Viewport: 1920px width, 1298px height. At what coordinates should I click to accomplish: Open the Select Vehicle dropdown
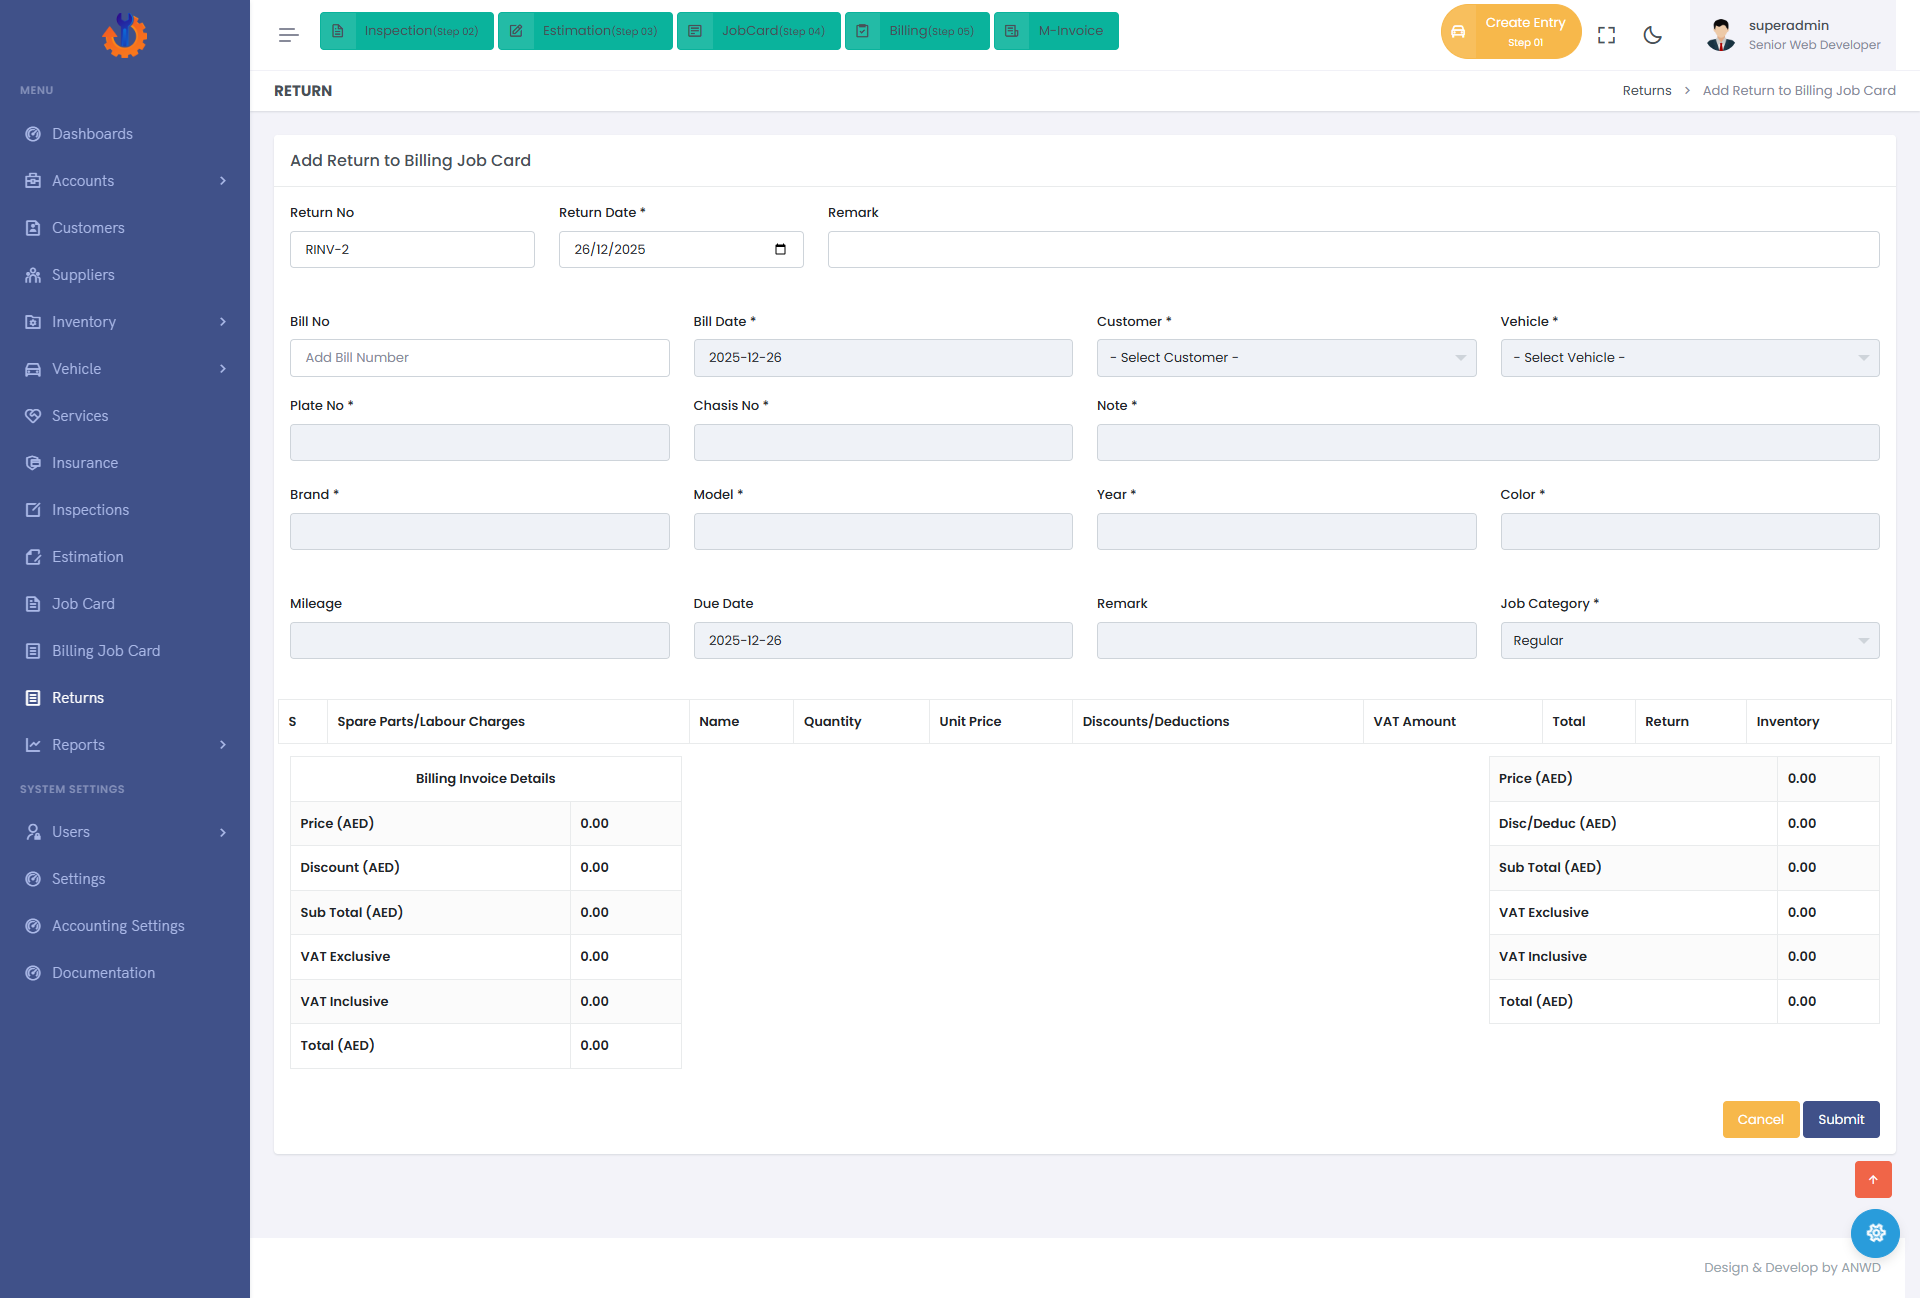[1690, 358]
